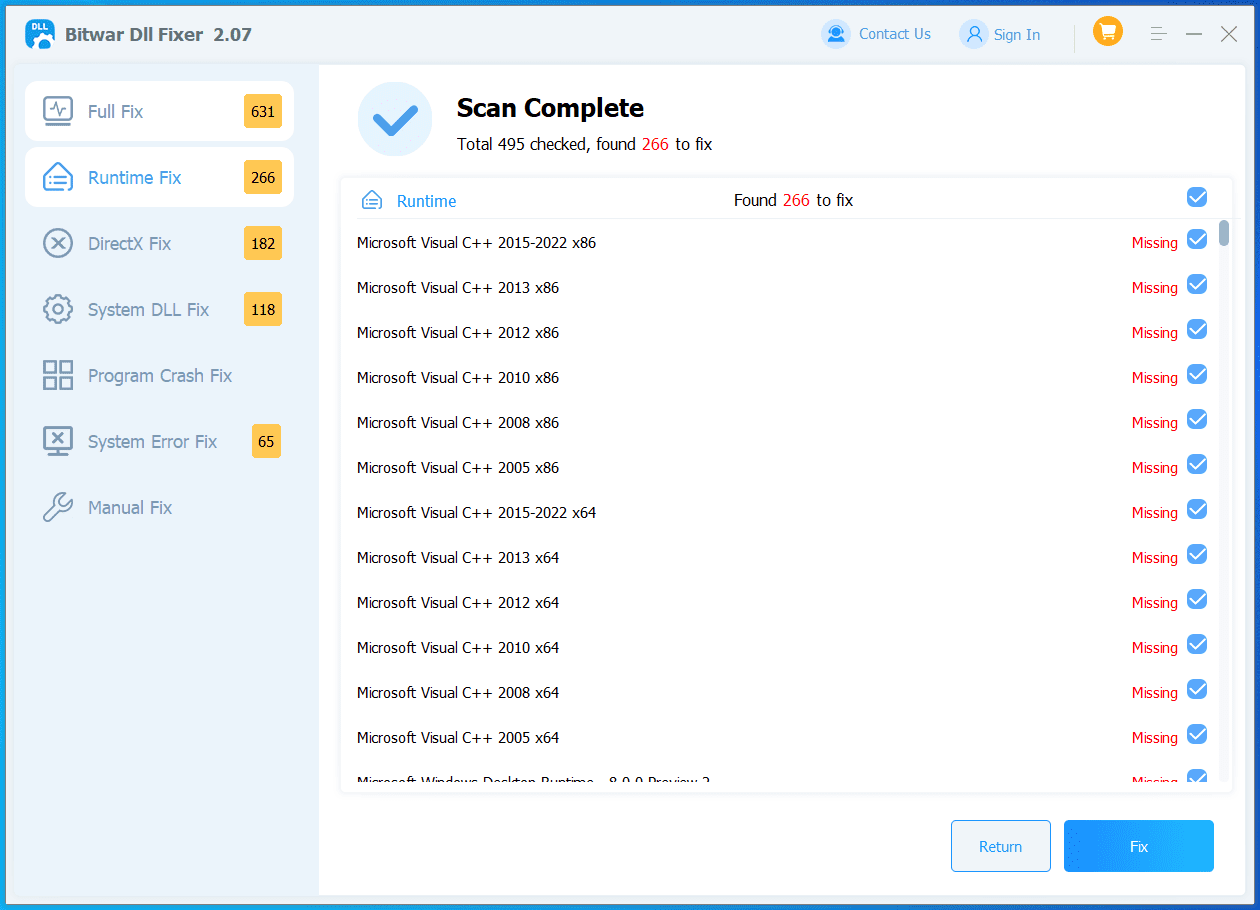Uncheck Microsoft Visual C++ 2008 x86 checkbox
This screenshot has height=910, width=1260.
click(1197, 419)
